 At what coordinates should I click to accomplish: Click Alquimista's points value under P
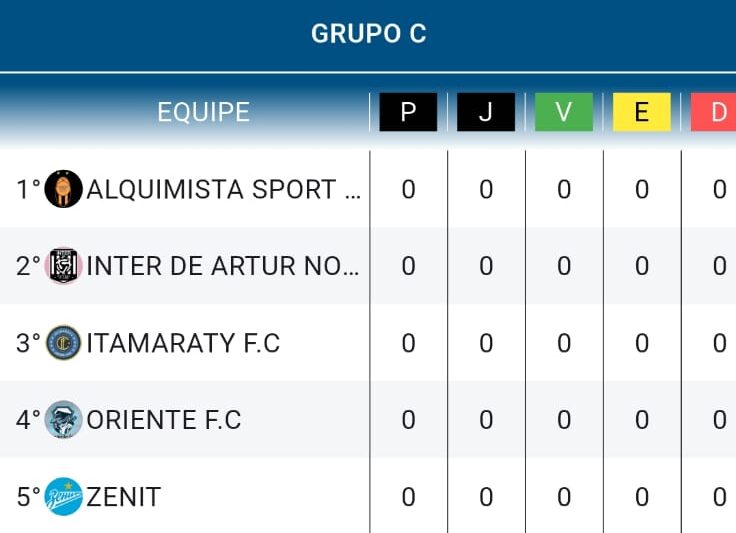(408, 190)
